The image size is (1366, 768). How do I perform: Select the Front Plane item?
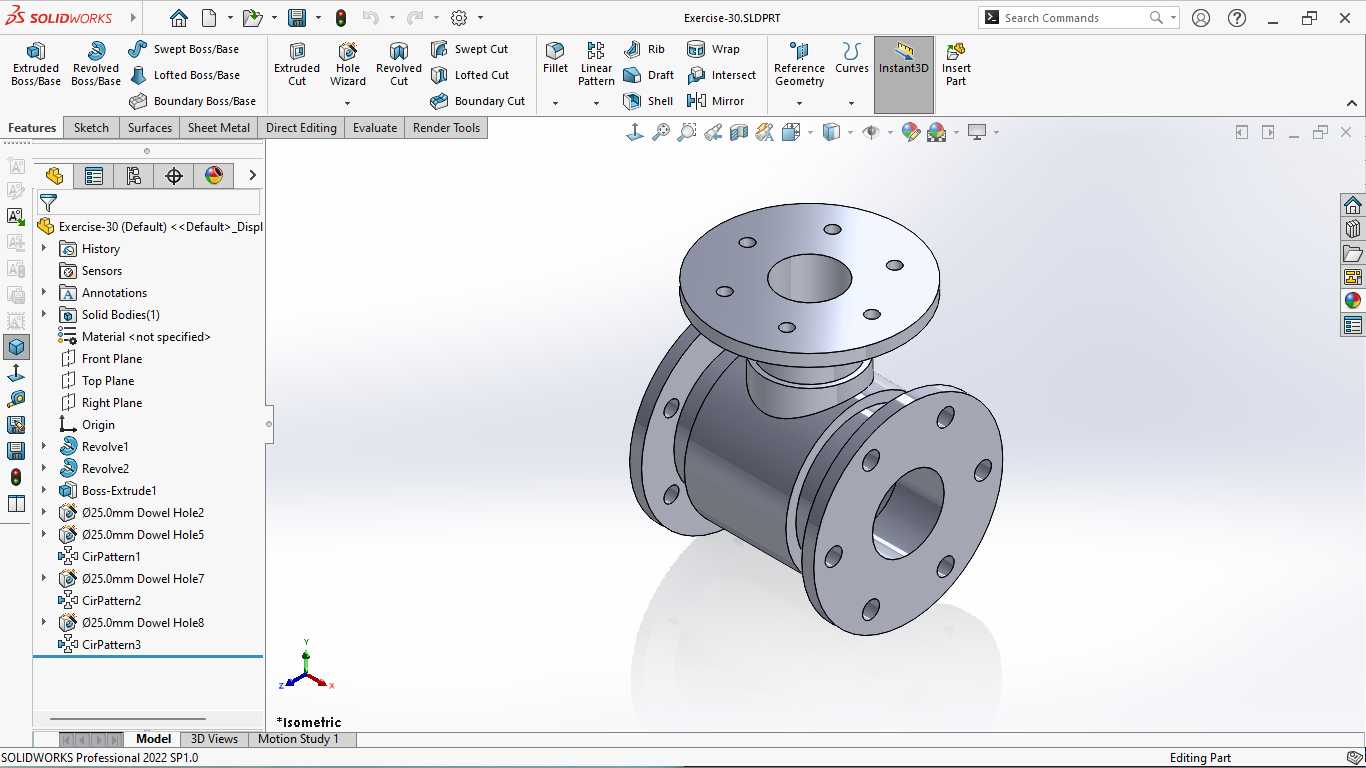tap(102, 359)
